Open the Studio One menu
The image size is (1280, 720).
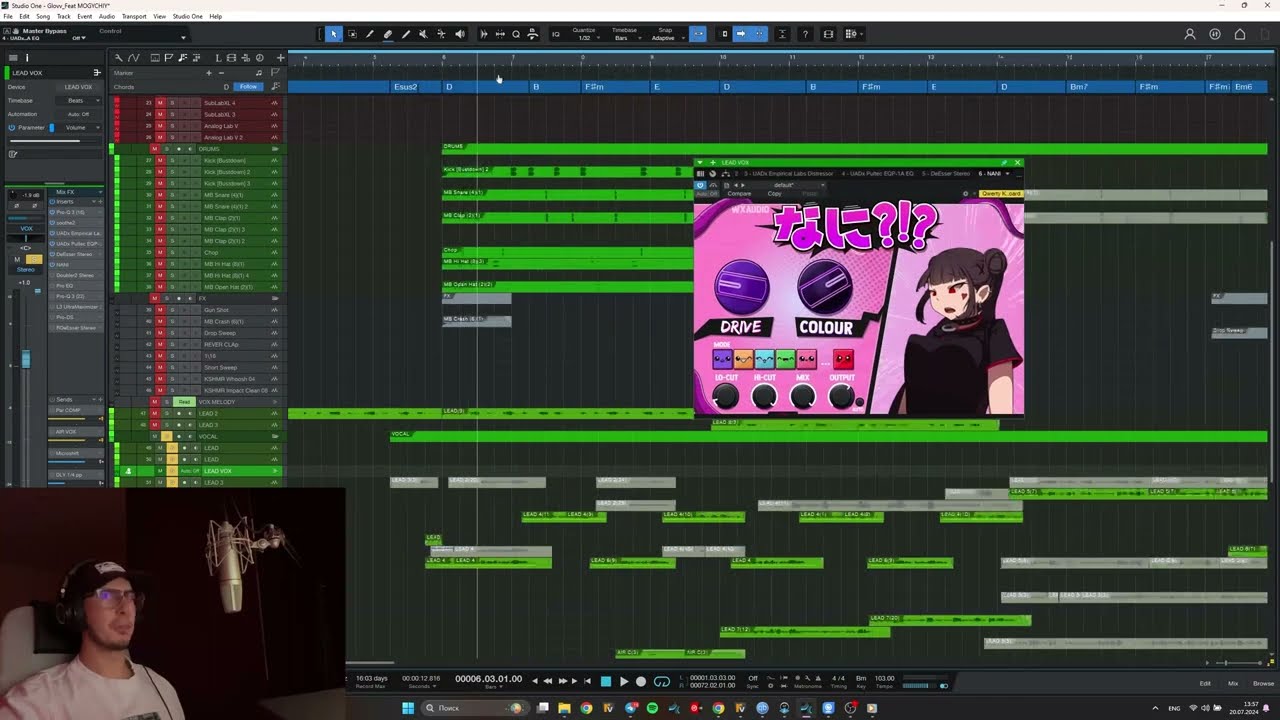pyautogui.click(x=187, y=17)
